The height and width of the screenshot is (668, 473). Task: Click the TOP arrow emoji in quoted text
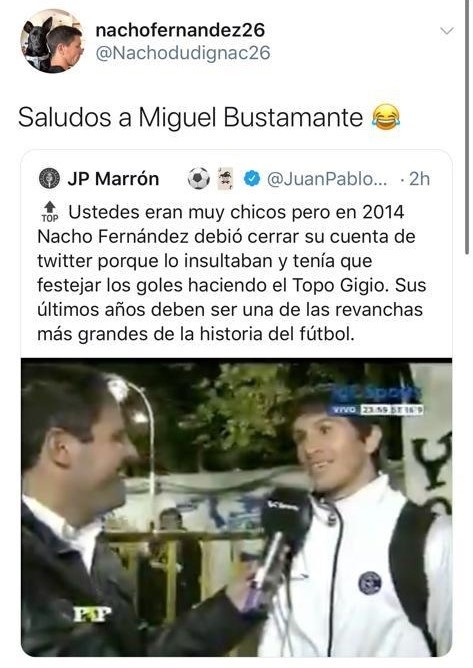tap(50, 212)
